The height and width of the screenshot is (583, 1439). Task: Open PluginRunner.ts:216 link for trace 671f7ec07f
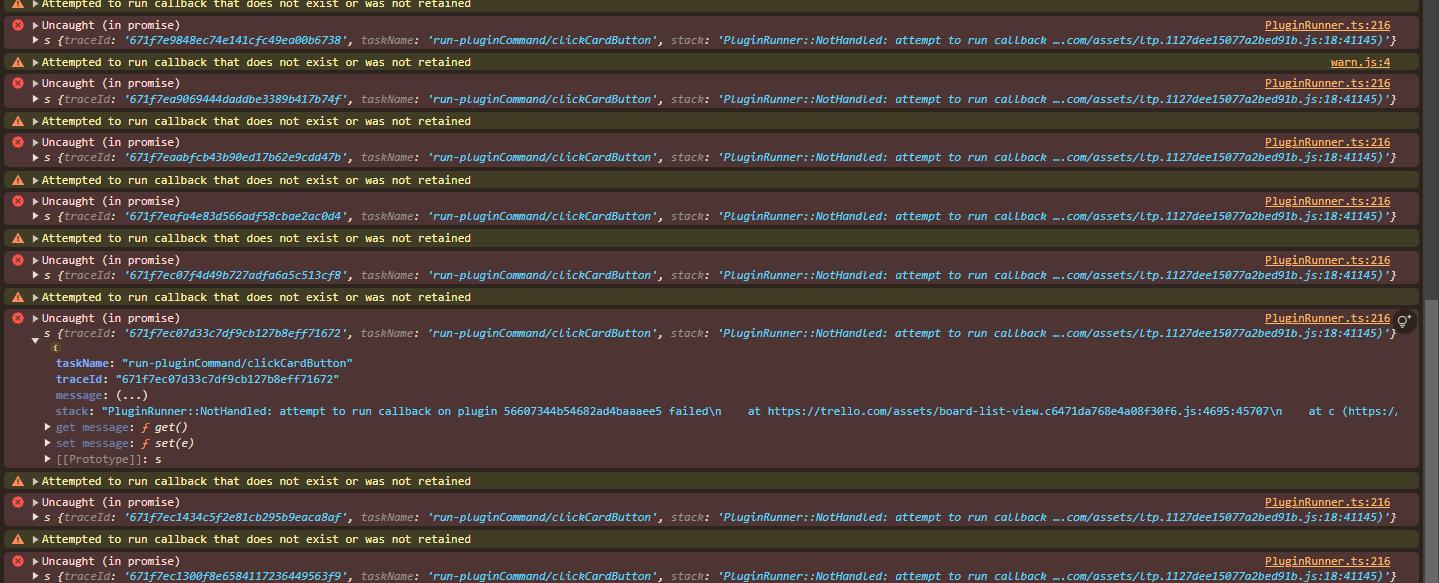point(1327,260)
